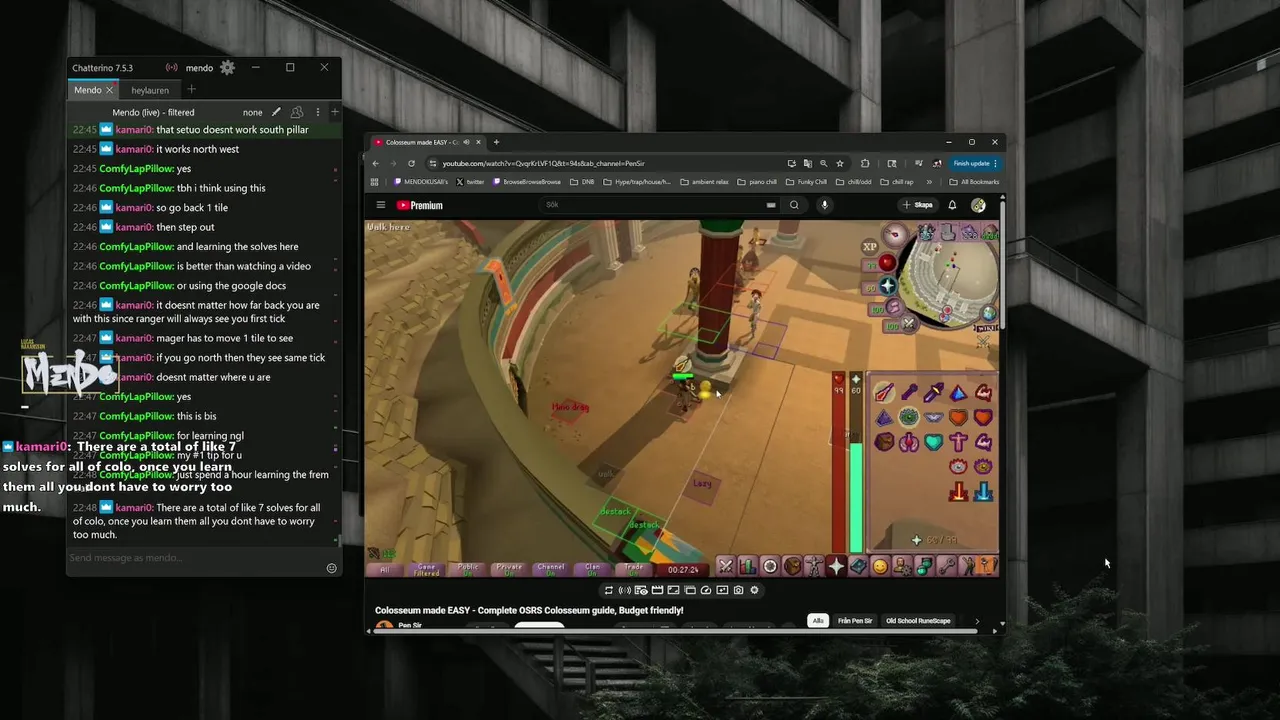
Task: Open the All Bookmarks folder
Action: [974, 182]
